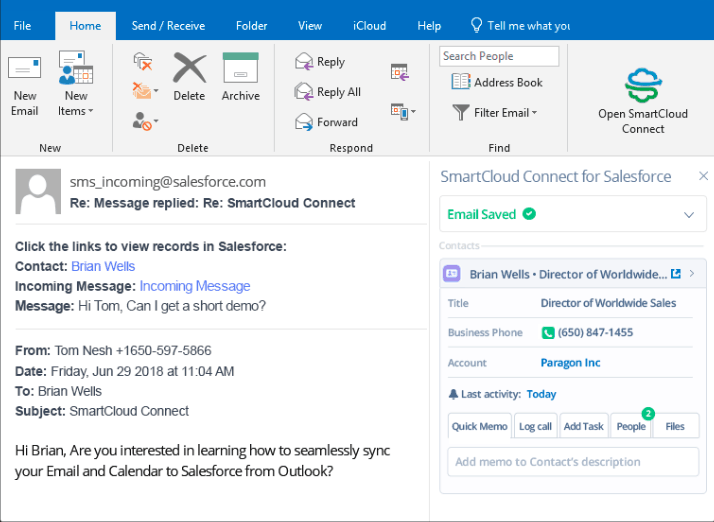Open the New Items menu
Image resolution: width=714 pixels, height=522 pixels.
pos(76,84)
